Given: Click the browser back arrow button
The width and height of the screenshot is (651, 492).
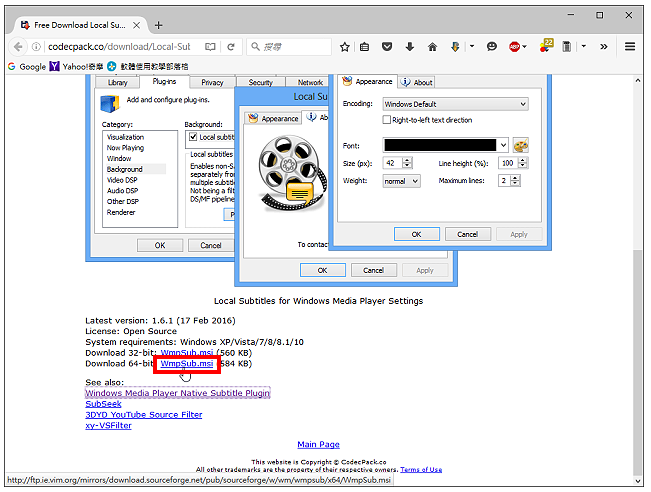Looking at the screenshot, I should tap(18, 47).
